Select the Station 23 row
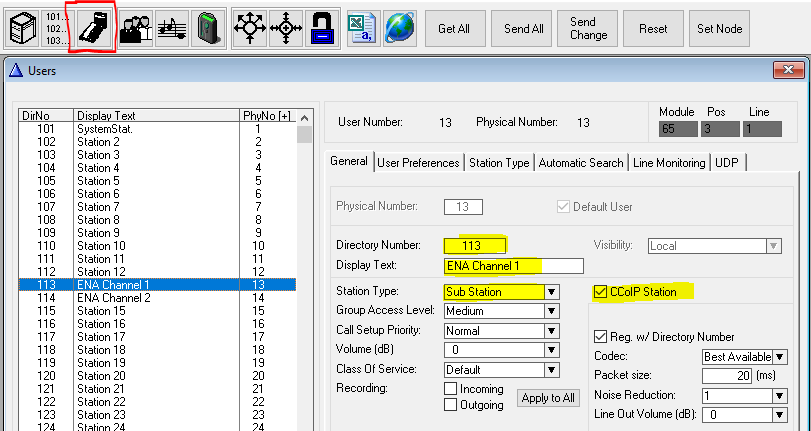Image resolution: width=811 pixels, height=431 pixels. (x=157, y=414)
